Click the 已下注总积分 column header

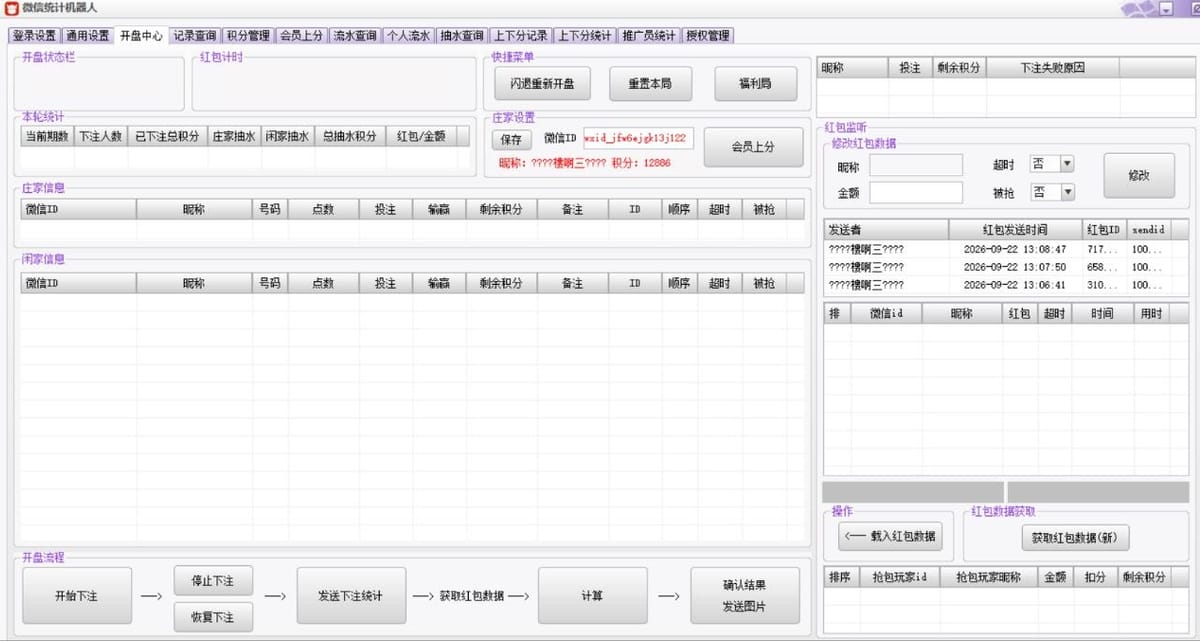(x=168, y=136)
